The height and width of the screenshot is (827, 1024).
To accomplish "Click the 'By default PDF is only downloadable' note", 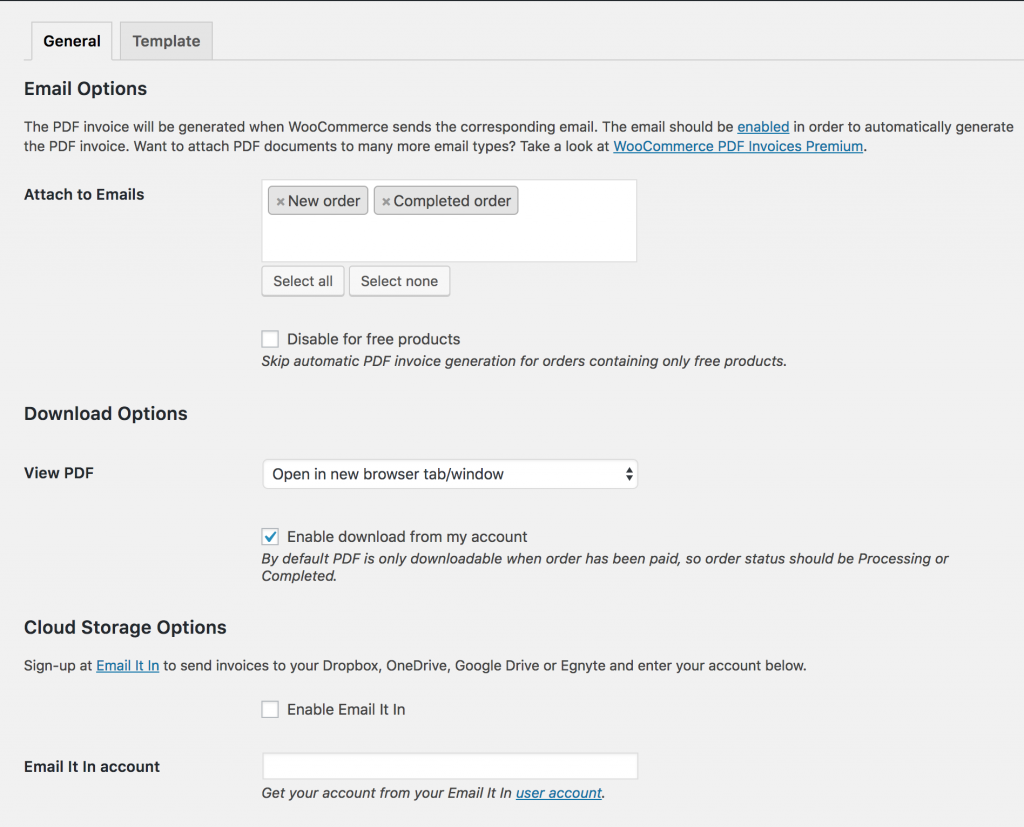I will (605, 567).
